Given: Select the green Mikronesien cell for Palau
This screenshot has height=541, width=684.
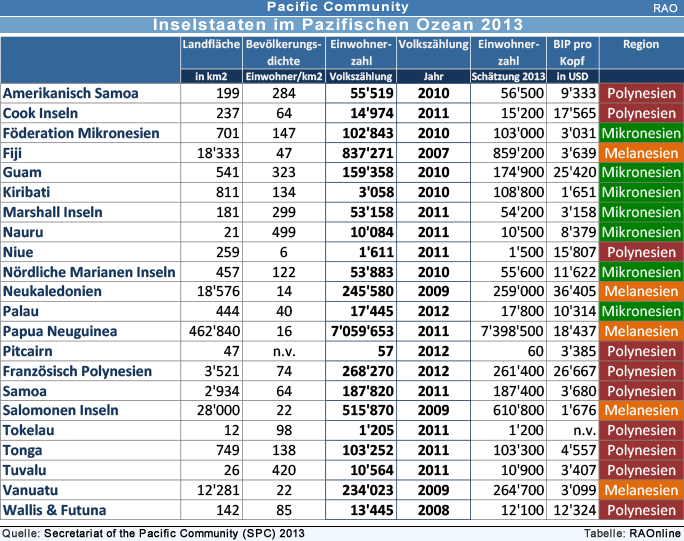Looking at the screenshot, I should click(640, 311).
